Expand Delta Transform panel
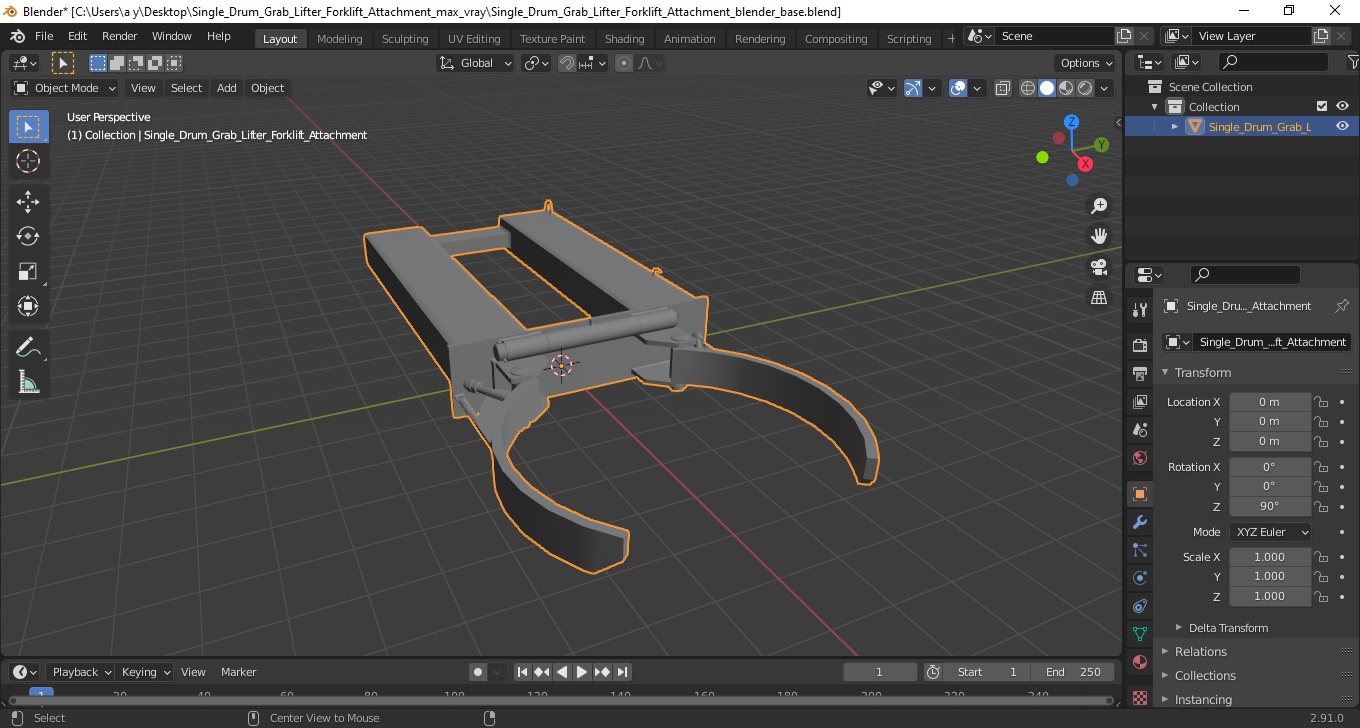Image resolution: width=1360 pixels, height=728 pixels. pyautogui.click(x=1228, y=628)
